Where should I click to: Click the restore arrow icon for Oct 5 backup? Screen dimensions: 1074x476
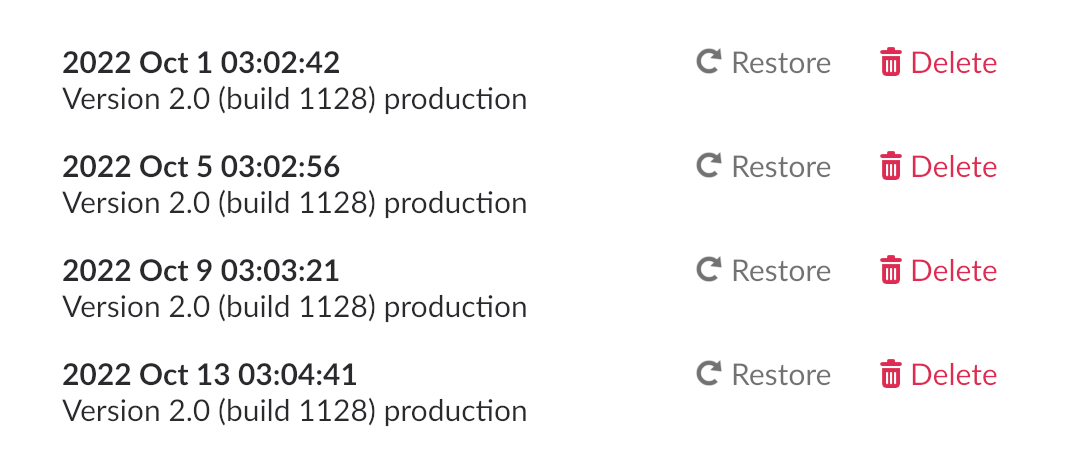coord(709,166)
